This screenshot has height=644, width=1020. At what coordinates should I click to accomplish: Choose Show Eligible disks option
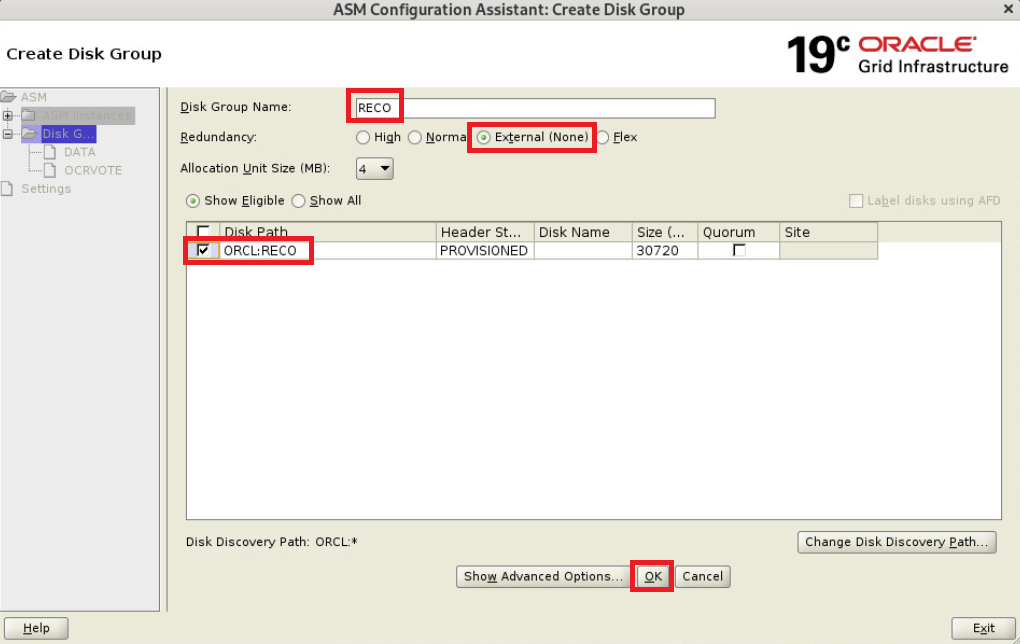[193, 201]
